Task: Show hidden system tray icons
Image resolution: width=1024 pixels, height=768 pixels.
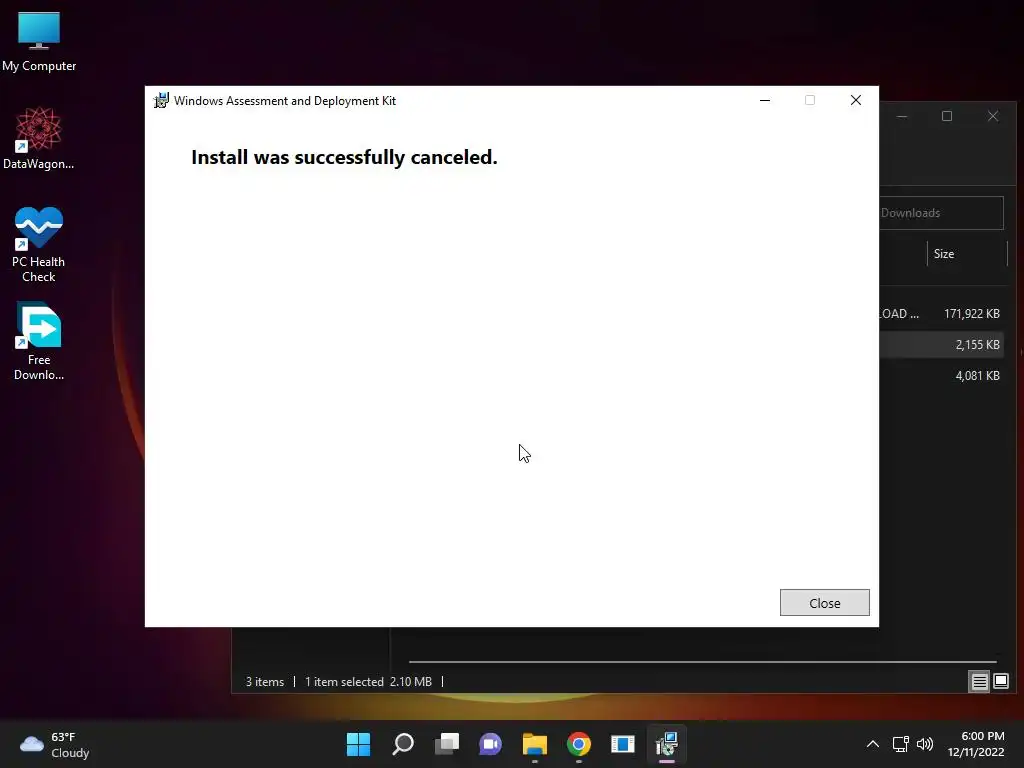Action: pos(872,744)
